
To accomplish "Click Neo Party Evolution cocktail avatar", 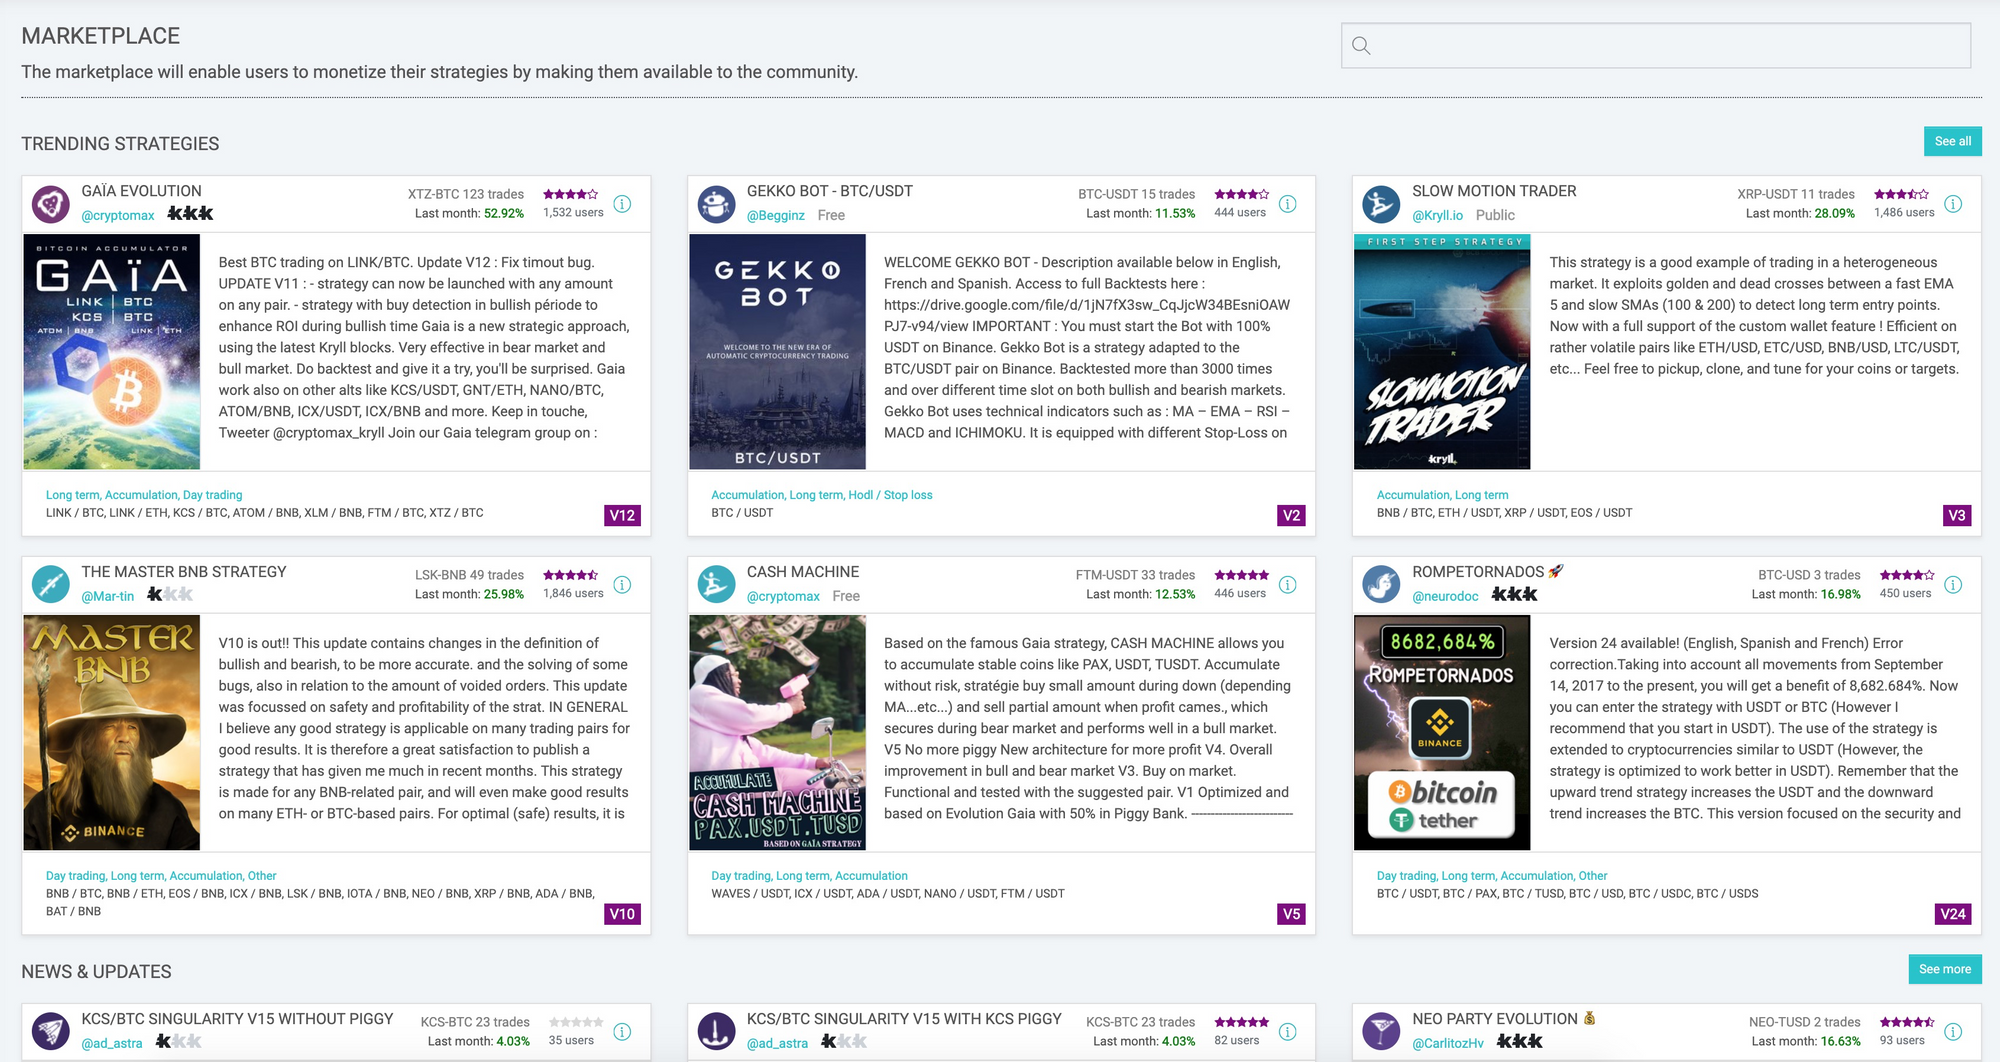I will pyautogui.click(x=1381, y=1031).
